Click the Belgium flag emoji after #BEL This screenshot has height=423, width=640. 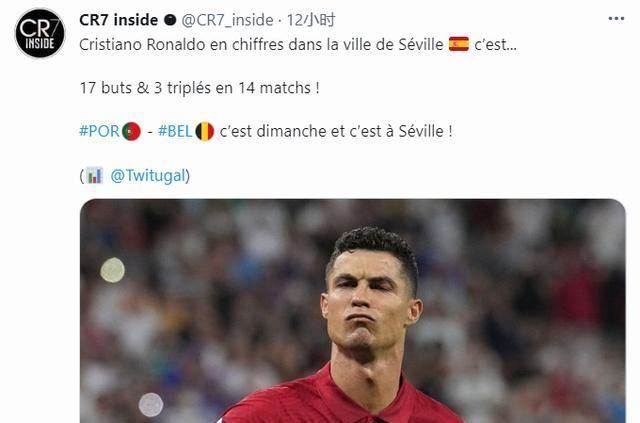(205, 131)
